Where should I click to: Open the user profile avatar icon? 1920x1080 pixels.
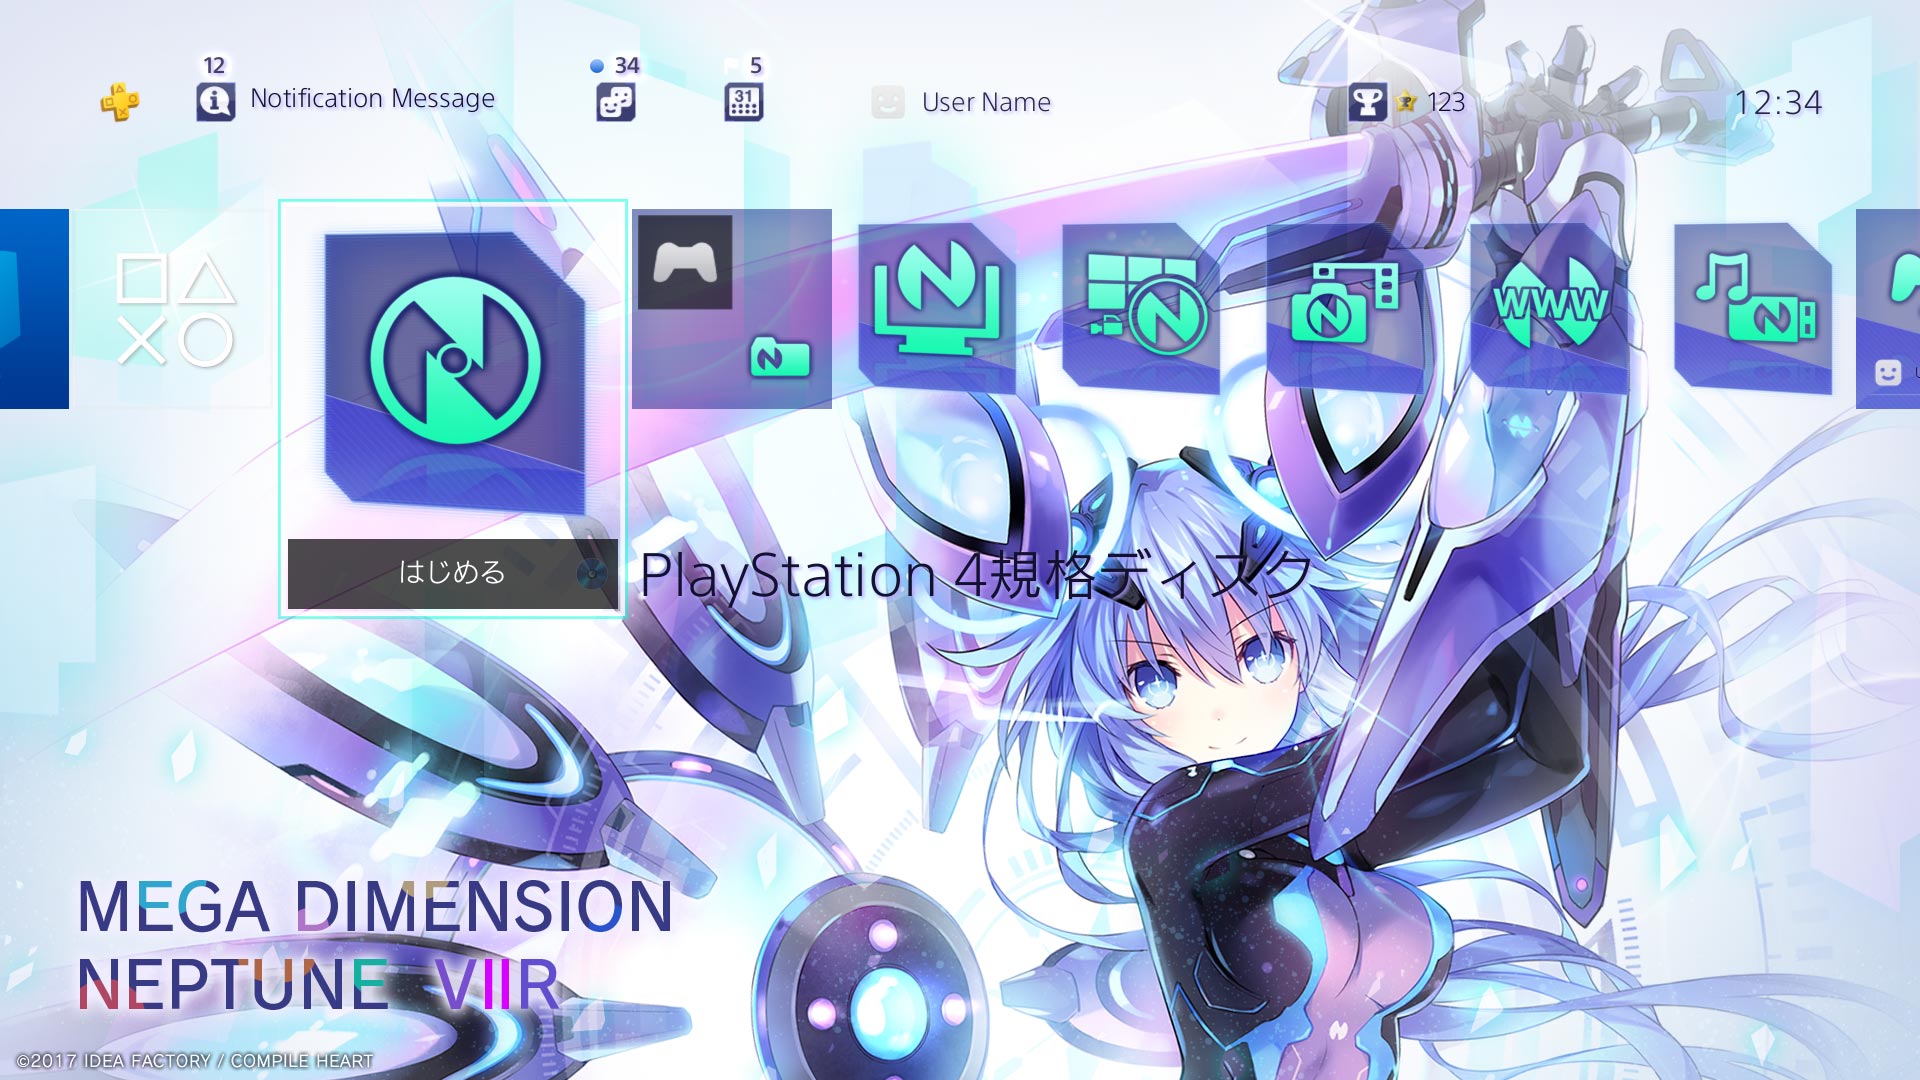coord(887,102)
